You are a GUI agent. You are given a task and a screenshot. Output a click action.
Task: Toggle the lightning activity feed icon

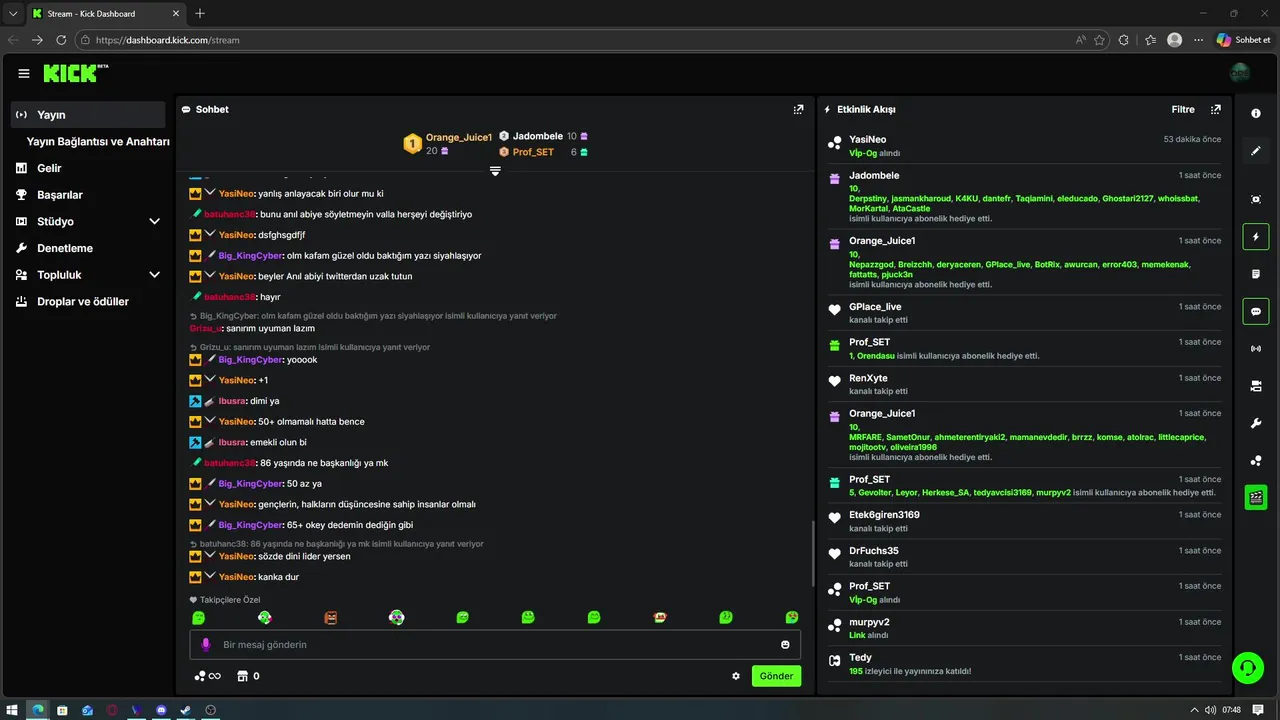pos(1256,237)
